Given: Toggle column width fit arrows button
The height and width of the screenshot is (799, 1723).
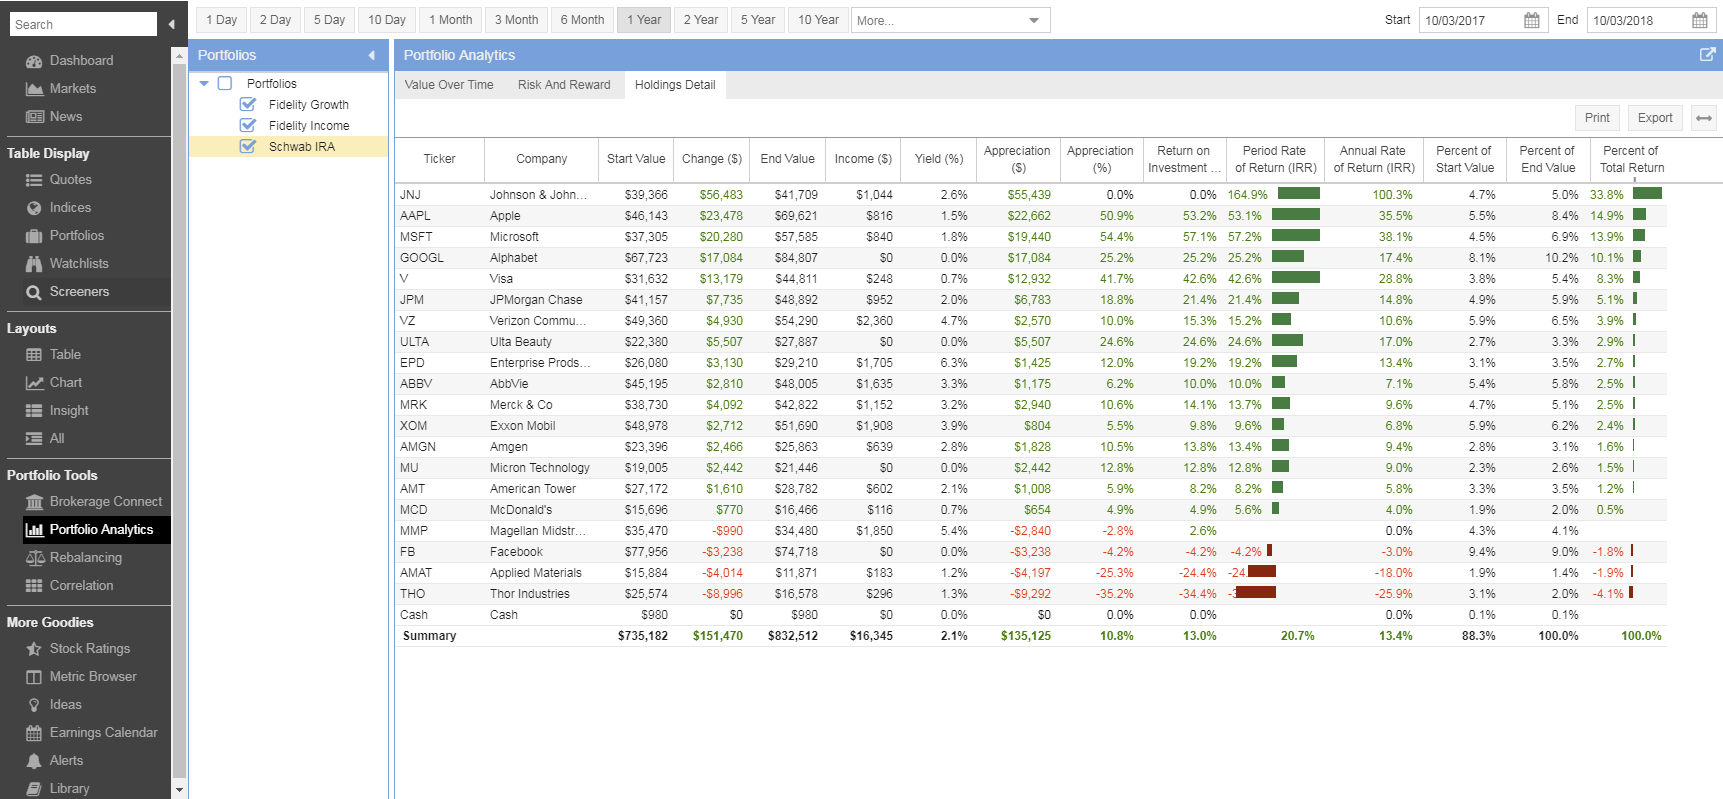Looking at the screenshot, I should [x=1704, y=118].
